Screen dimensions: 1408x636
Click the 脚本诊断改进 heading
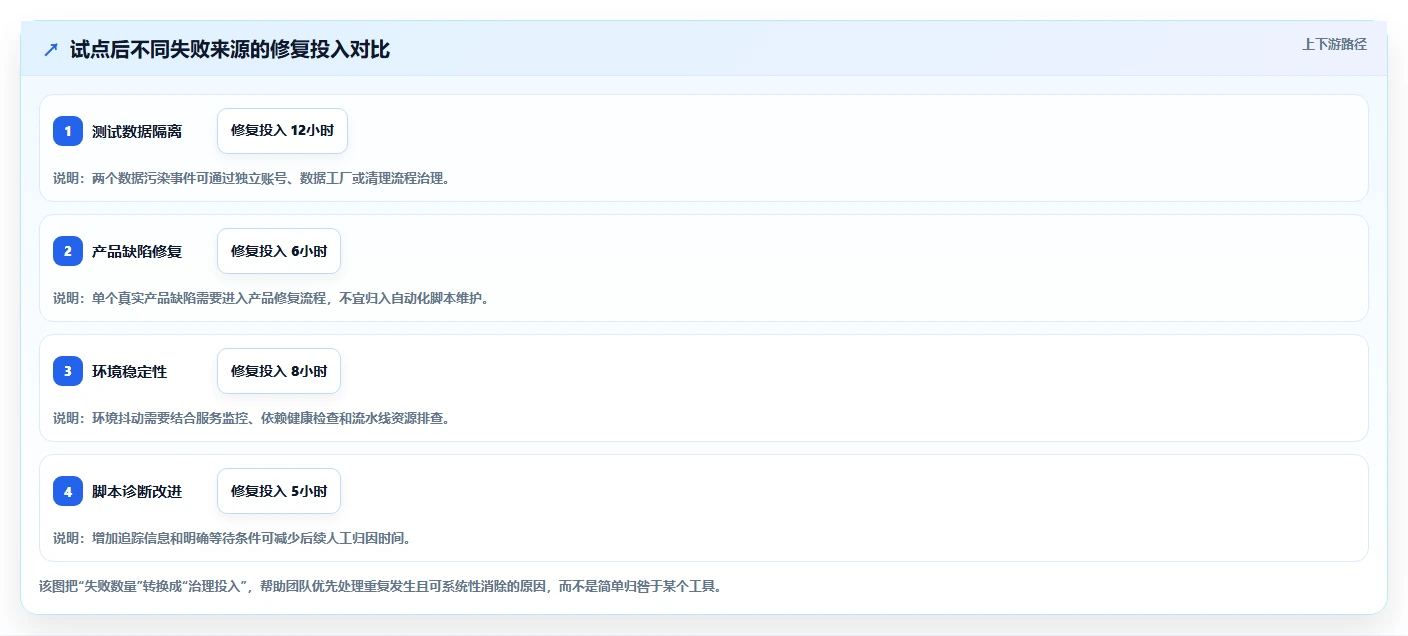point(137,491)
